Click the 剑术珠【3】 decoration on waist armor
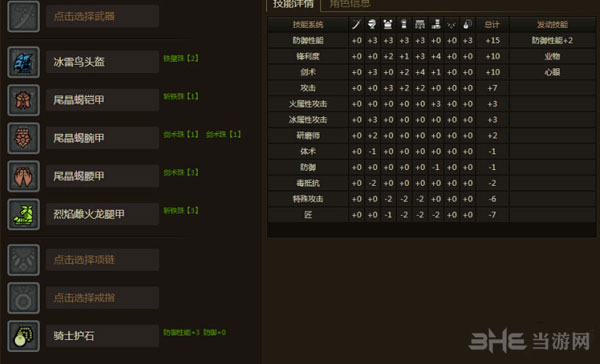 click(x=181, y=173)
